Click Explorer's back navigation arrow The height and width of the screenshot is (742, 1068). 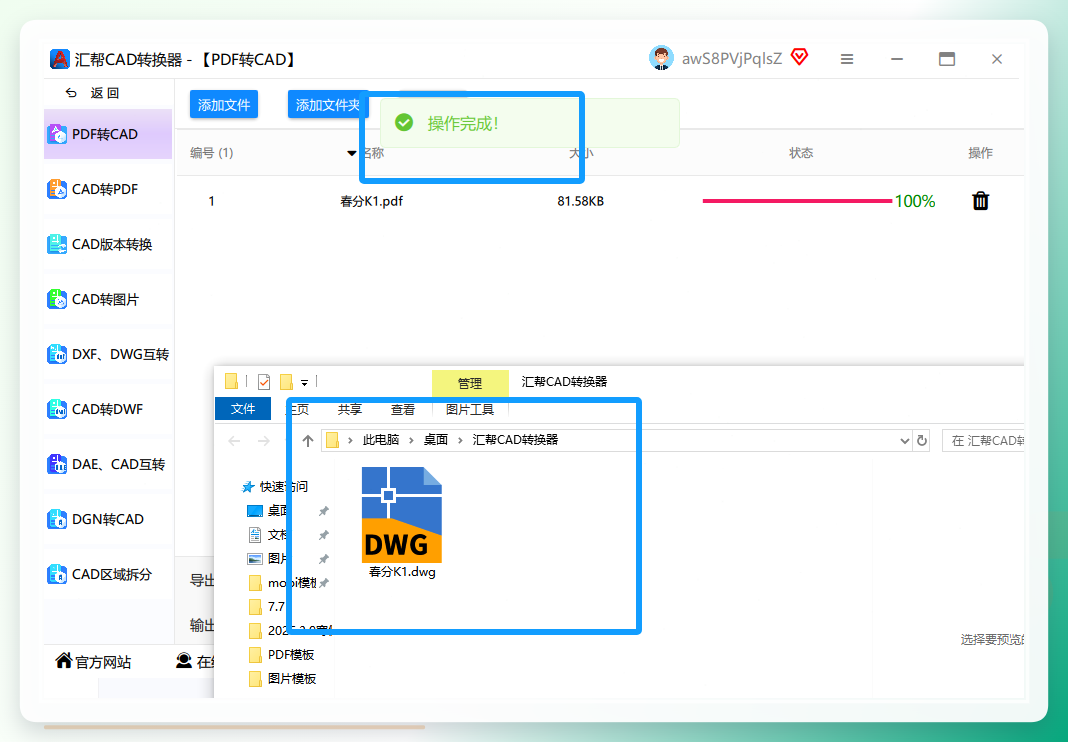coord(234,441)
